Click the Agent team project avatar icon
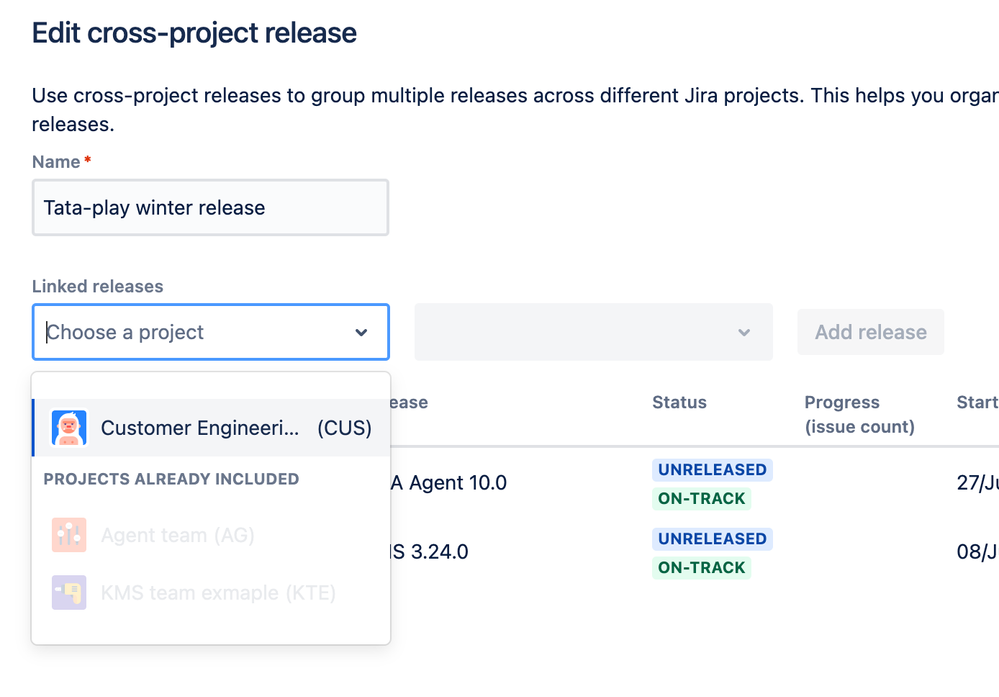The image size is (999, 697). (x=69, y=535)
